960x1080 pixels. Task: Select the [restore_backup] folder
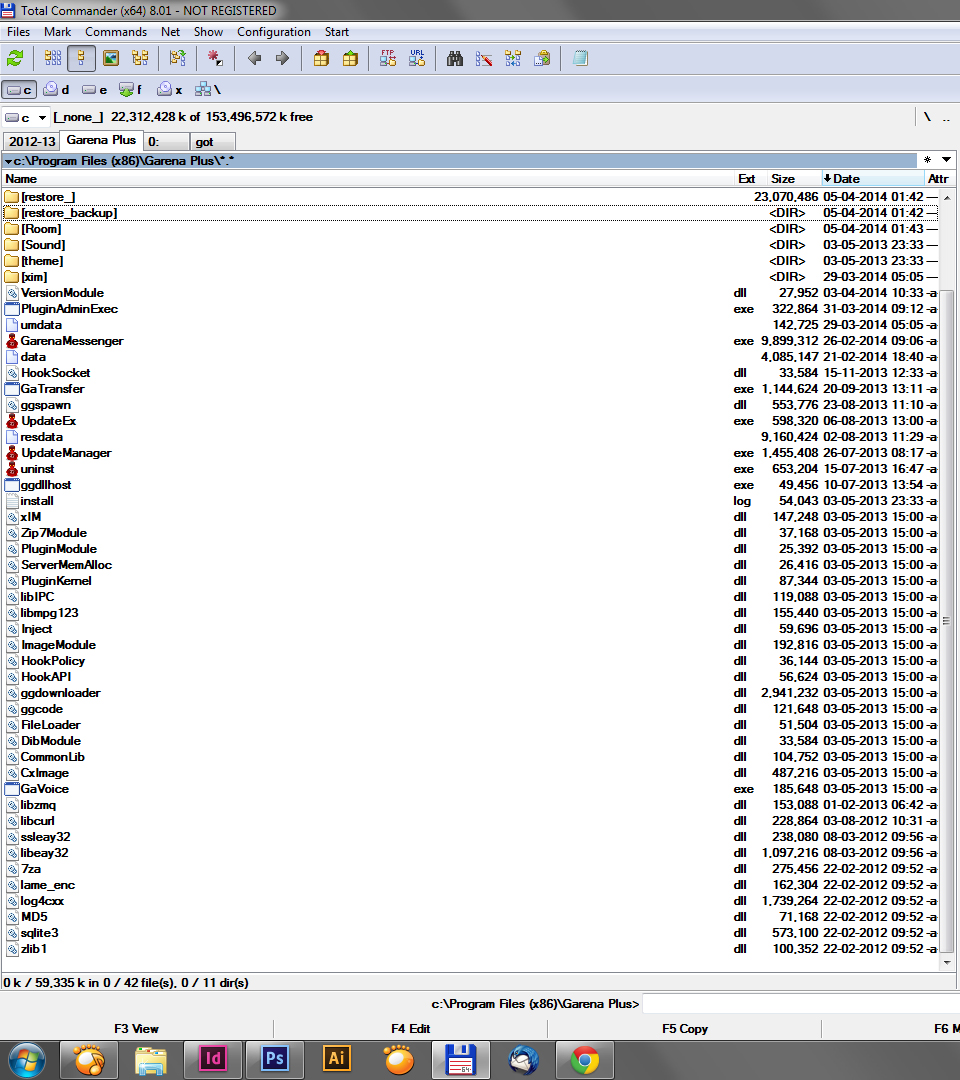click(470, 213)
